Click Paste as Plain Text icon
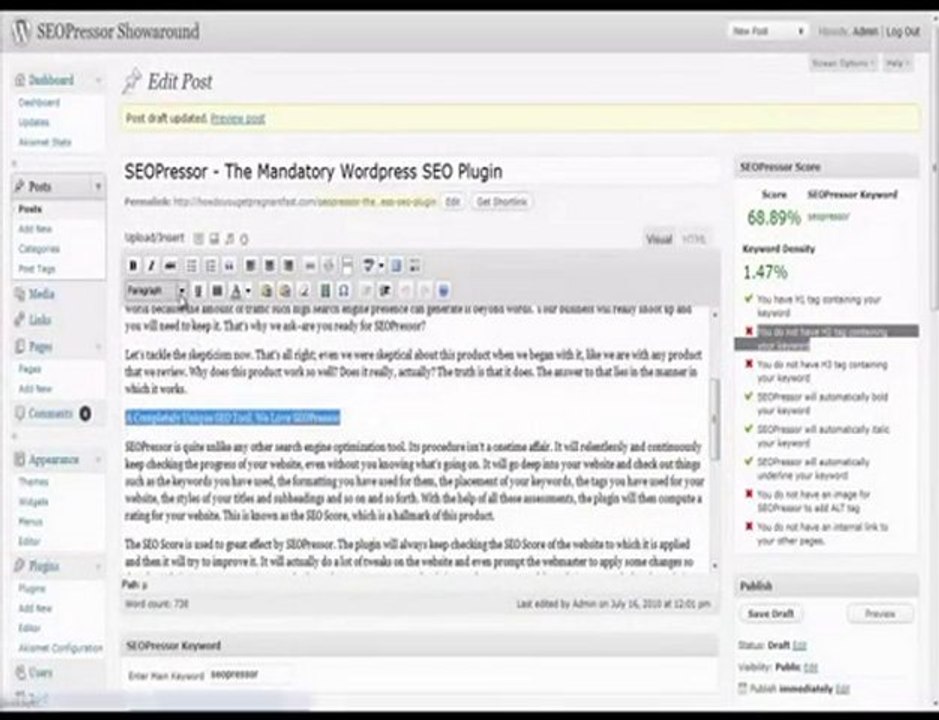Viewport: 939px width, 720px height. pyautogui.click(x=266, y=291)
